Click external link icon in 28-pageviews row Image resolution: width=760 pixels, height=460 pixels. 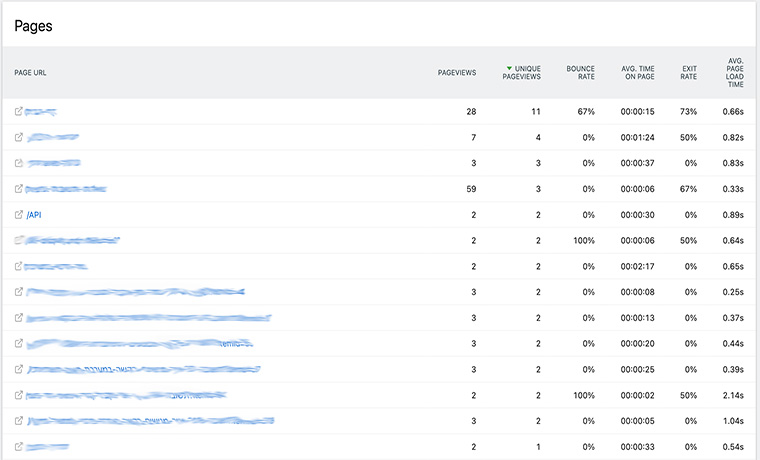pos(19,111)
